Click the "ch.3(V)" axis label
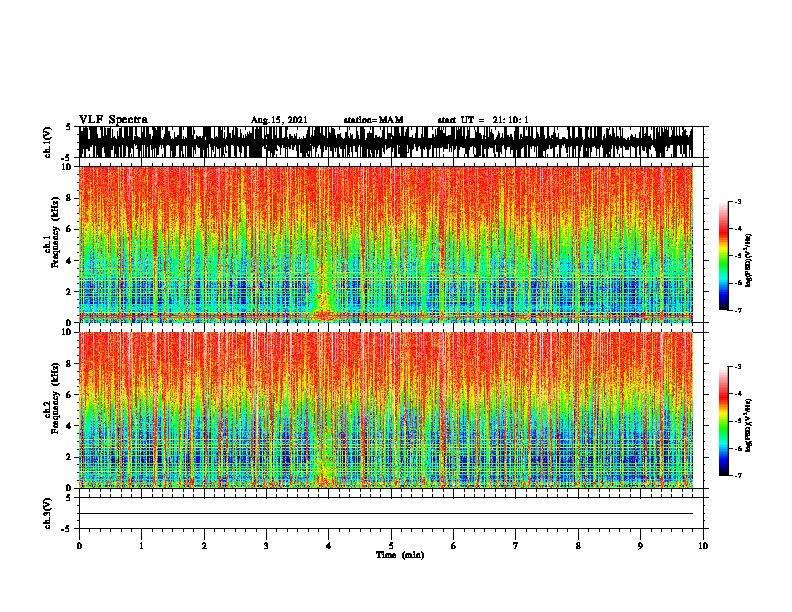This screenshot has width=792, height=612. [47, 513]
